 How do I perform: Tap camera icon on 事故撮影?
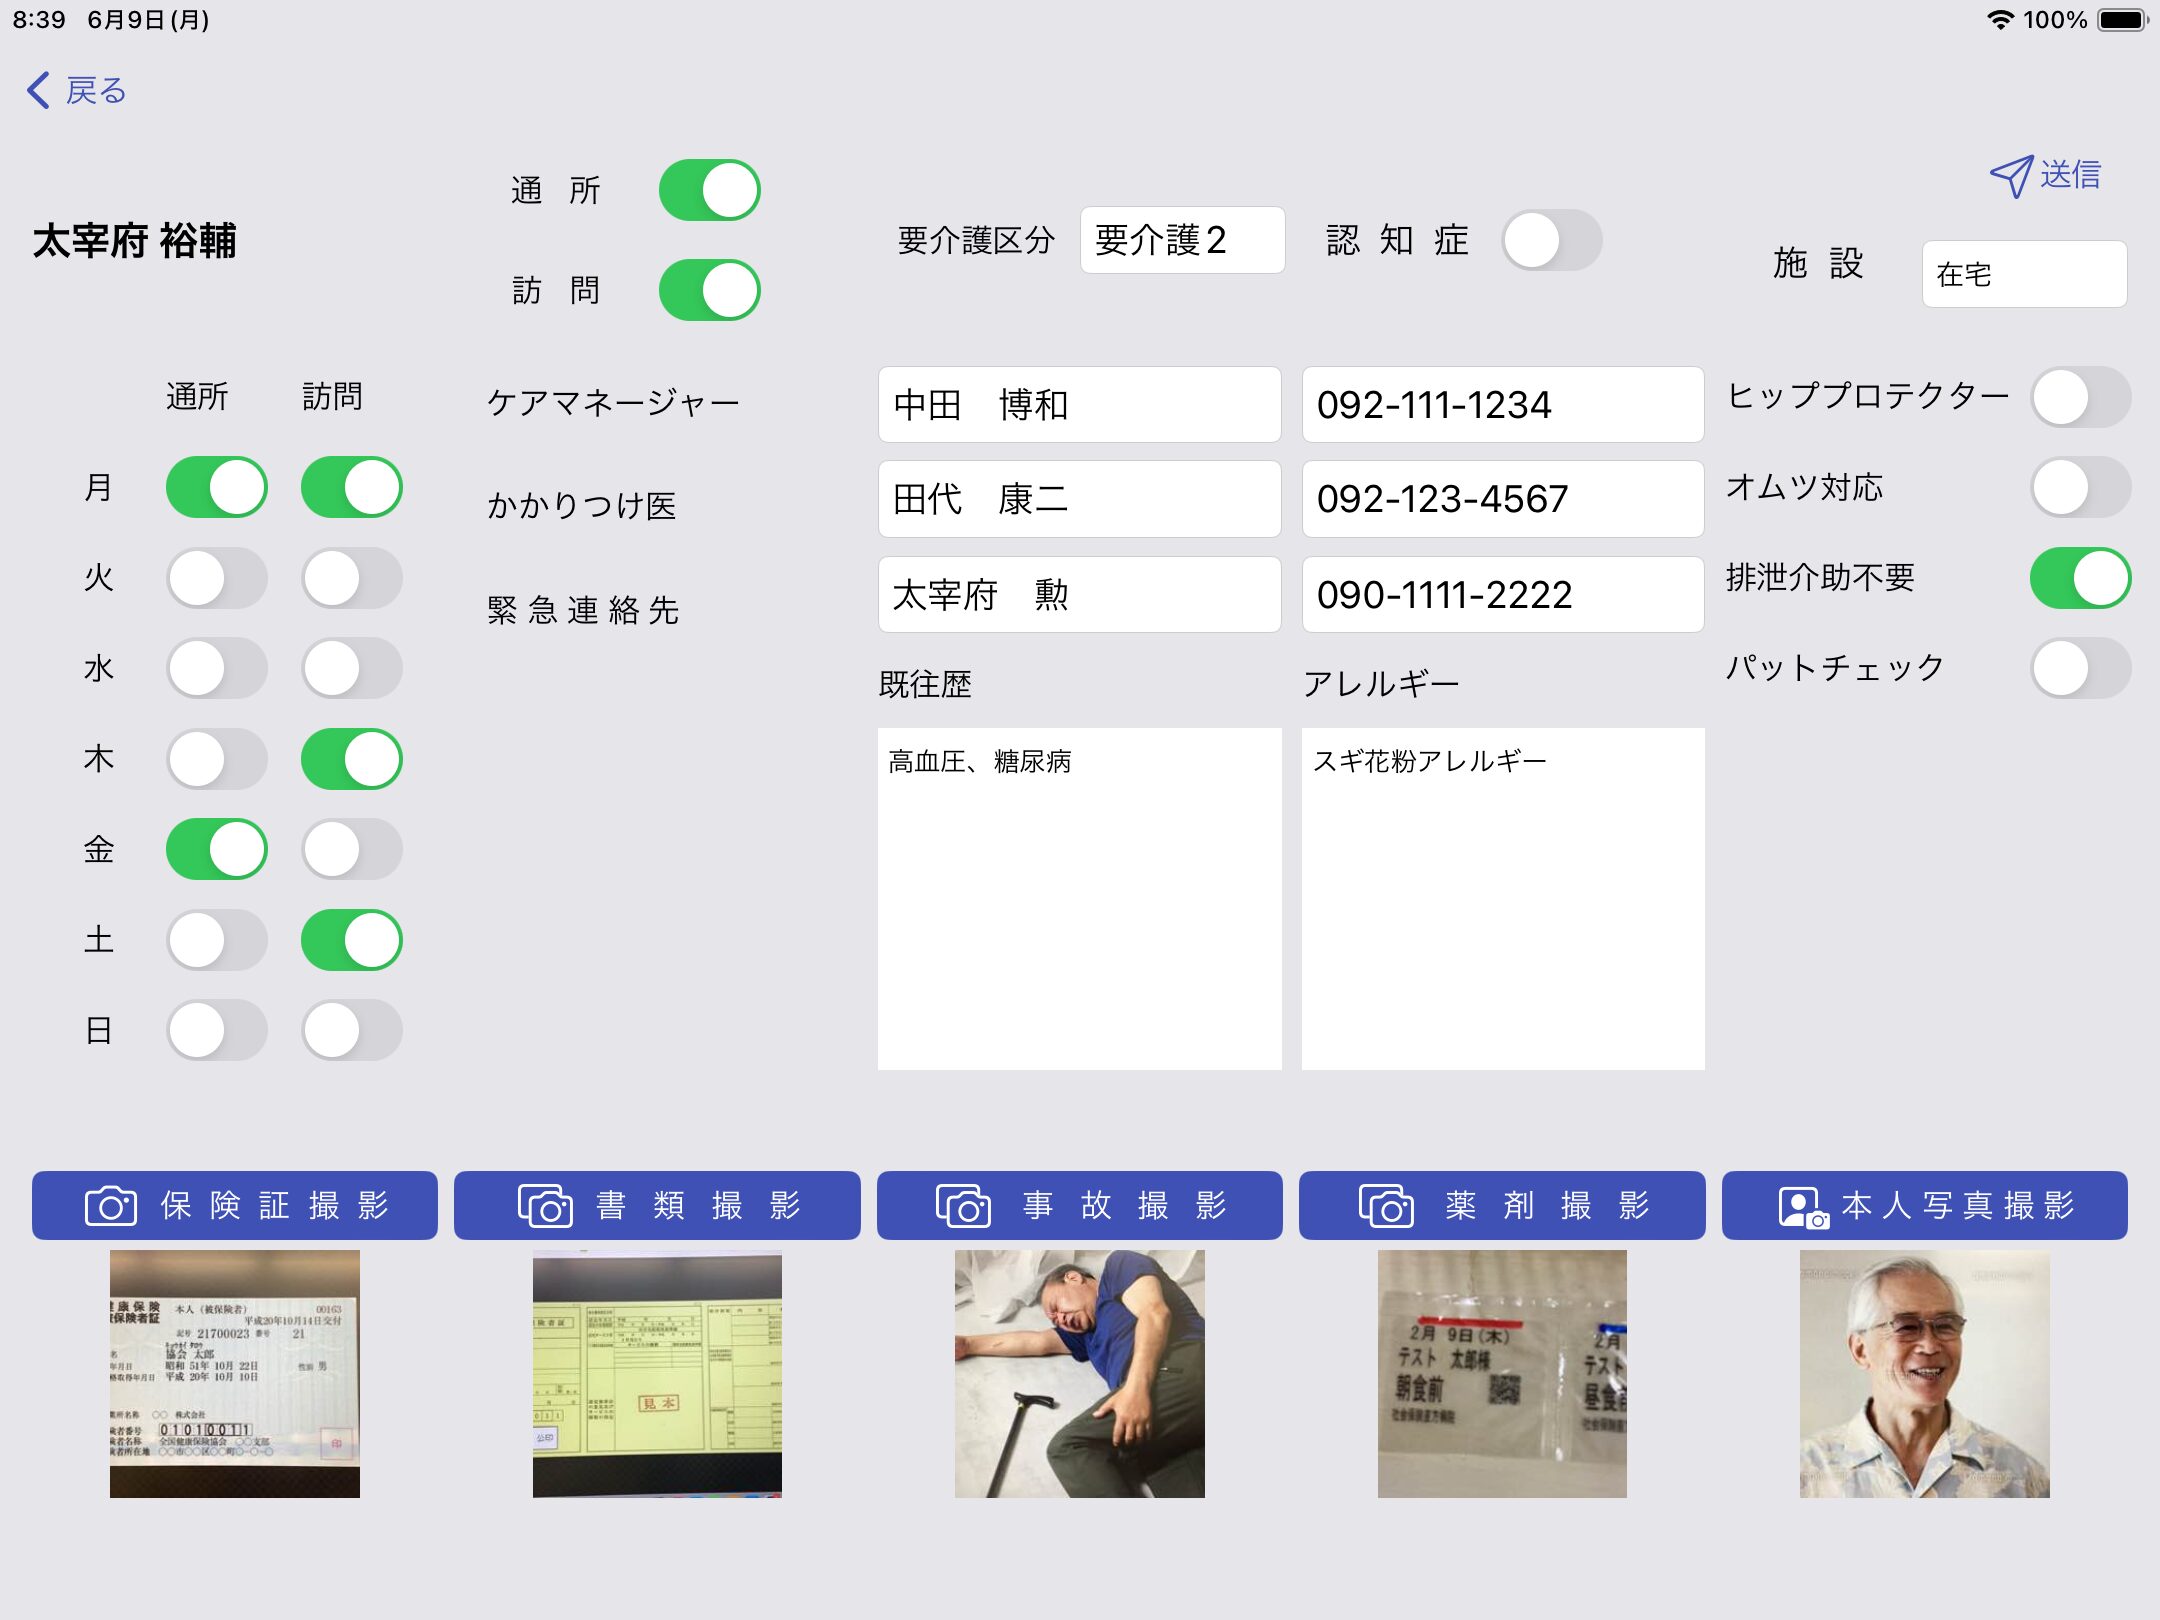point(962,1205)
